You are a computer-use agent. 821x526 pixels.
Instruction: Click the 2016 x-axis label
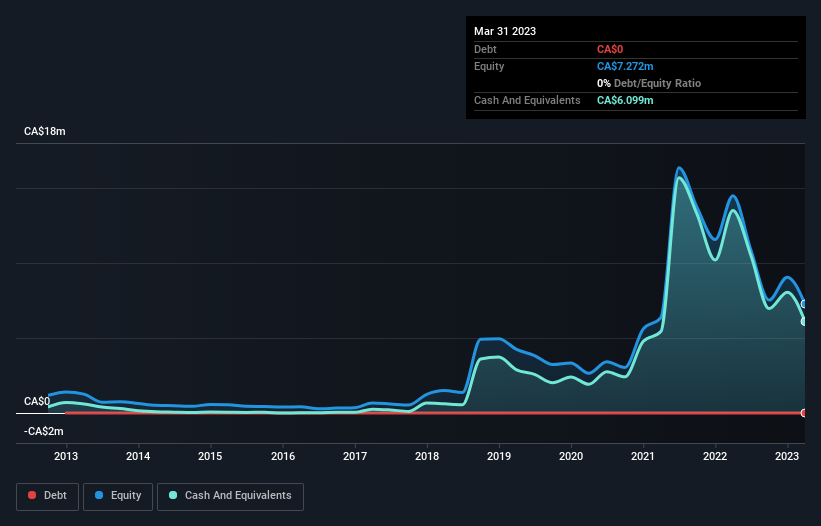(x=283, y=456)
